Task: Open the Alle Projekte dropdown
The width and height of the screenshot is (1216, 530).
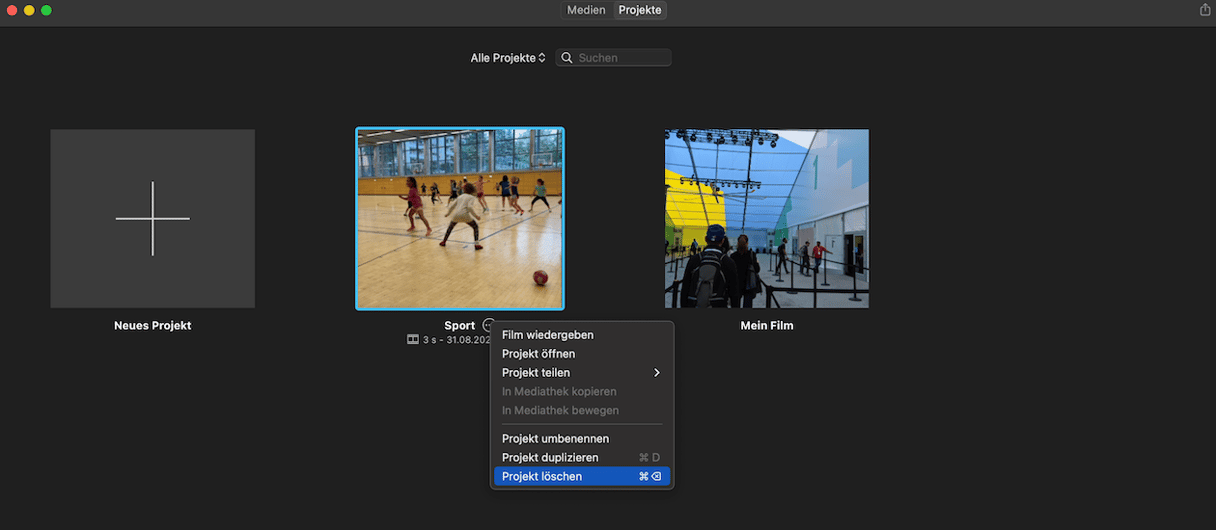Action: [508, 58]
